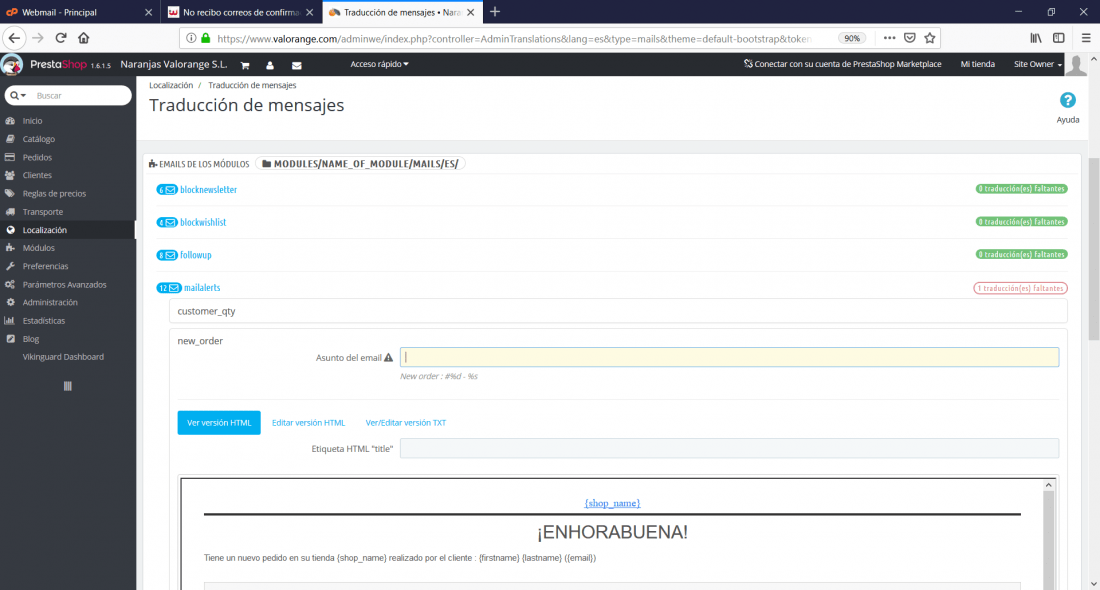Click the Localización breadcrumb link
This screenshot has width=1100, height=590.
(170, 85)
